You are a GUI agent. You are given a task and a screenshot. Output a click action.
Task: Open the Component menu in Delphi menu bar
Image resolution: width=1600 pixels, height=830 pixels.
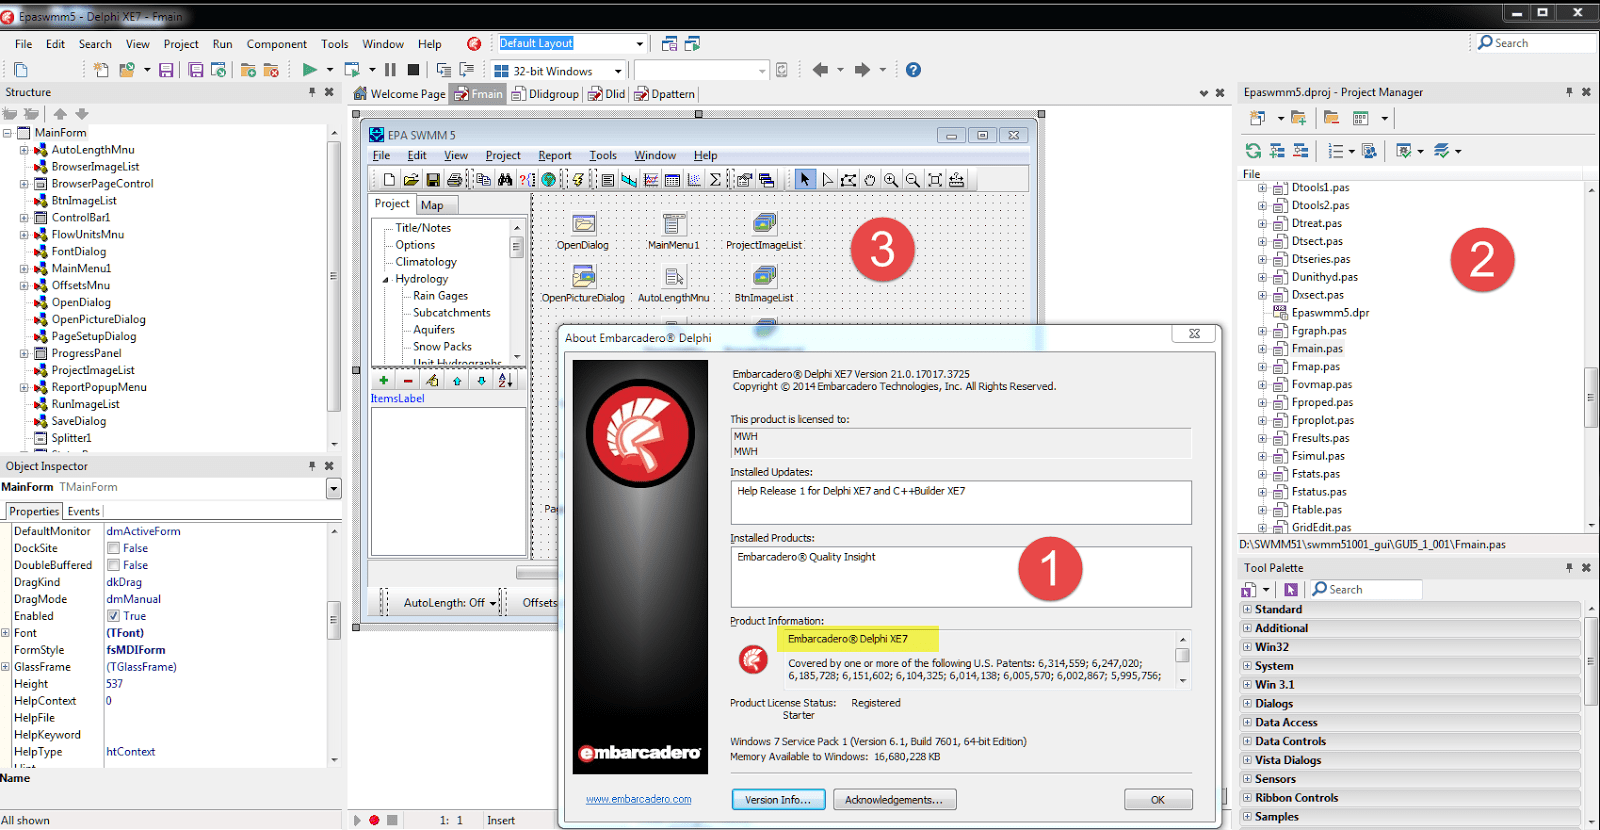277,44
